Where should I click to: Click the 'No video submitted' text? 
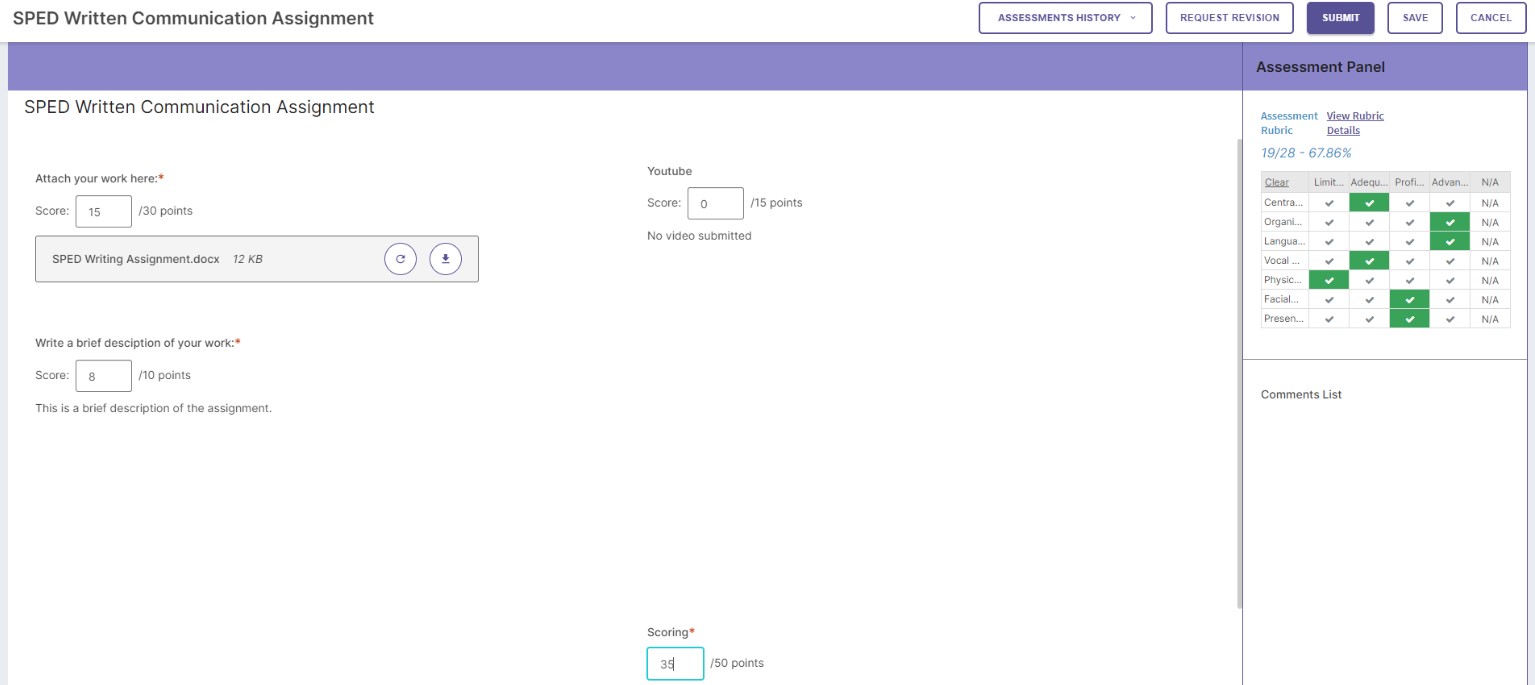(699, 236)
